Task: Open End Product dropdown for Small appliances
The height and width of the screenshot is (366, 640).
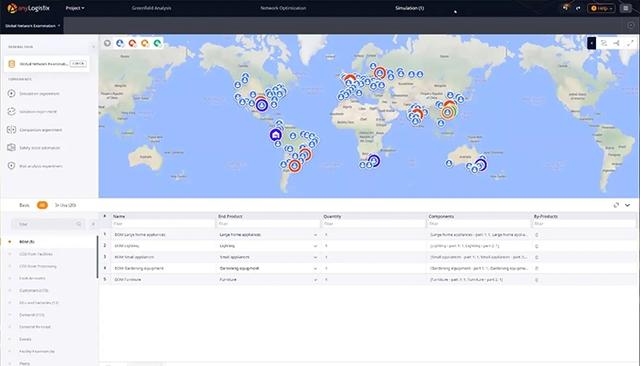Action: pos(315,257)
